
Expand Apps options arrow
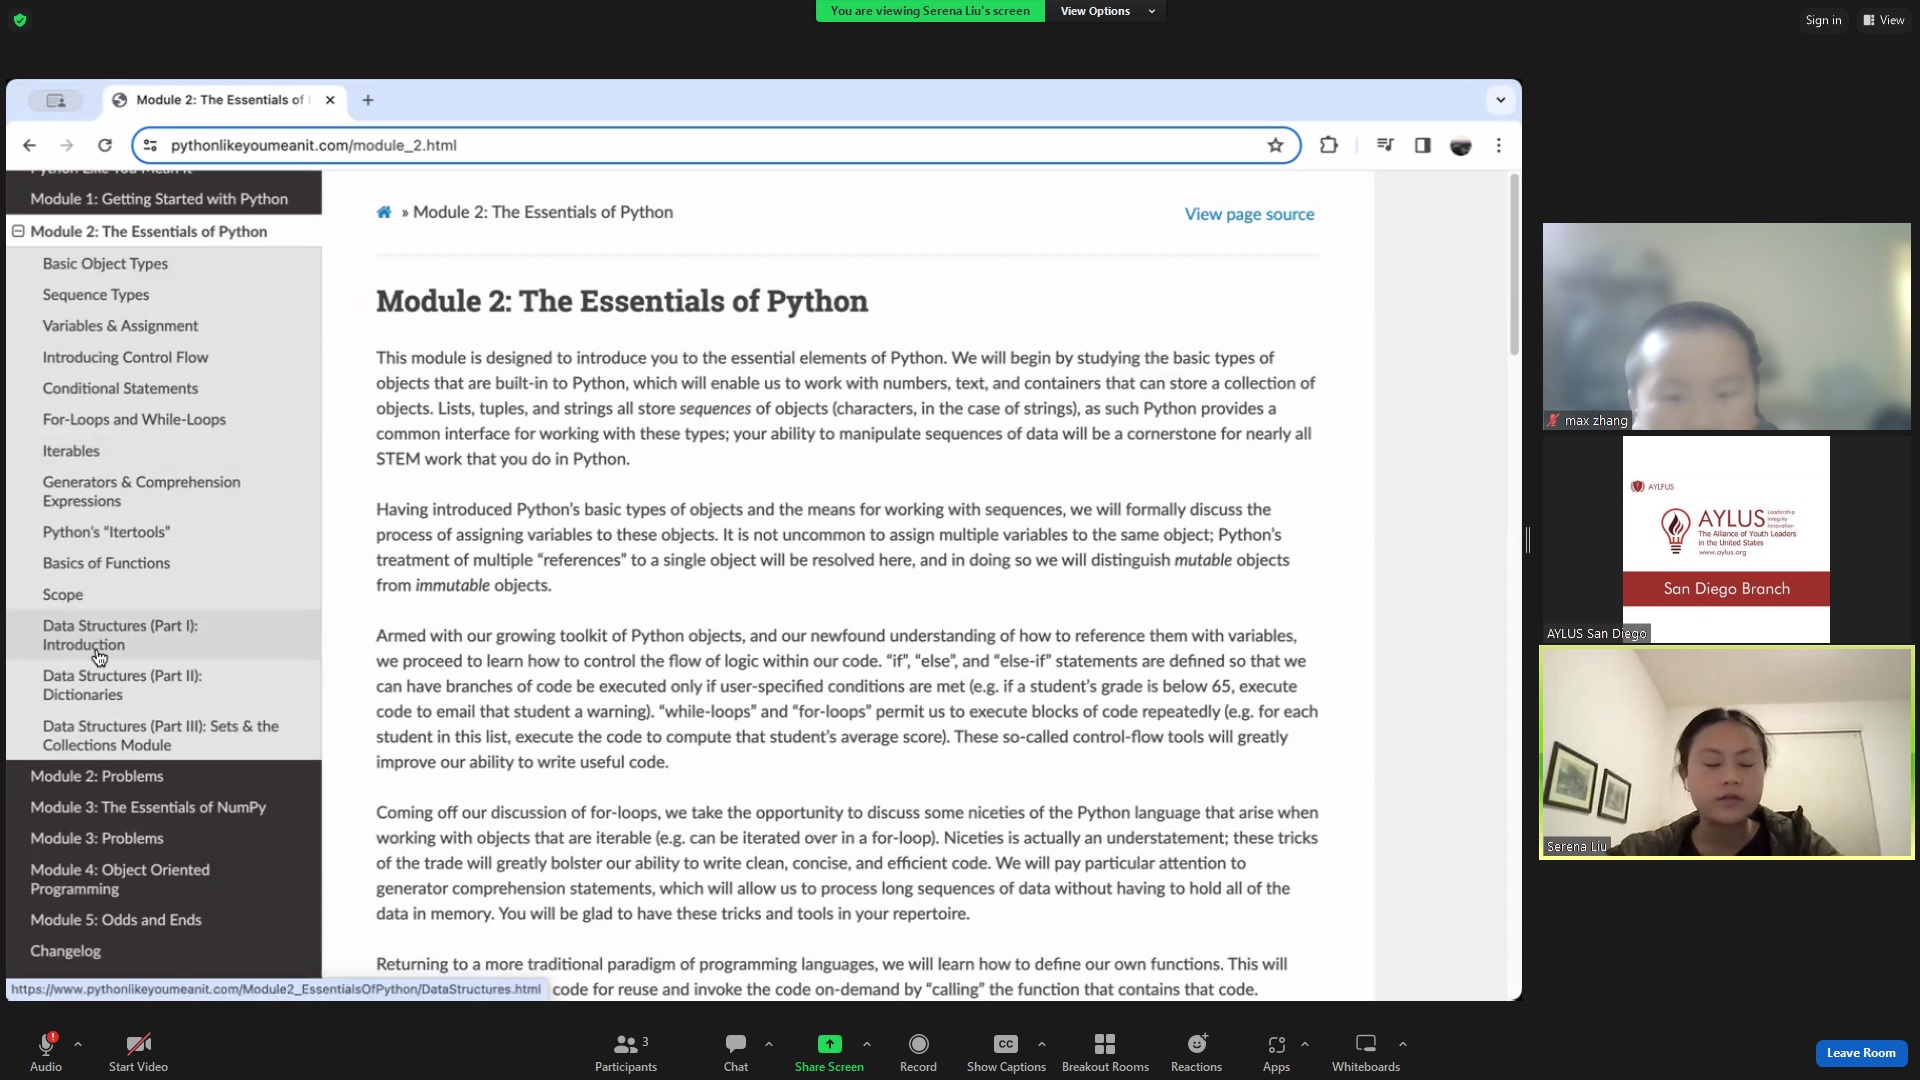[x=1305, y=1044]
